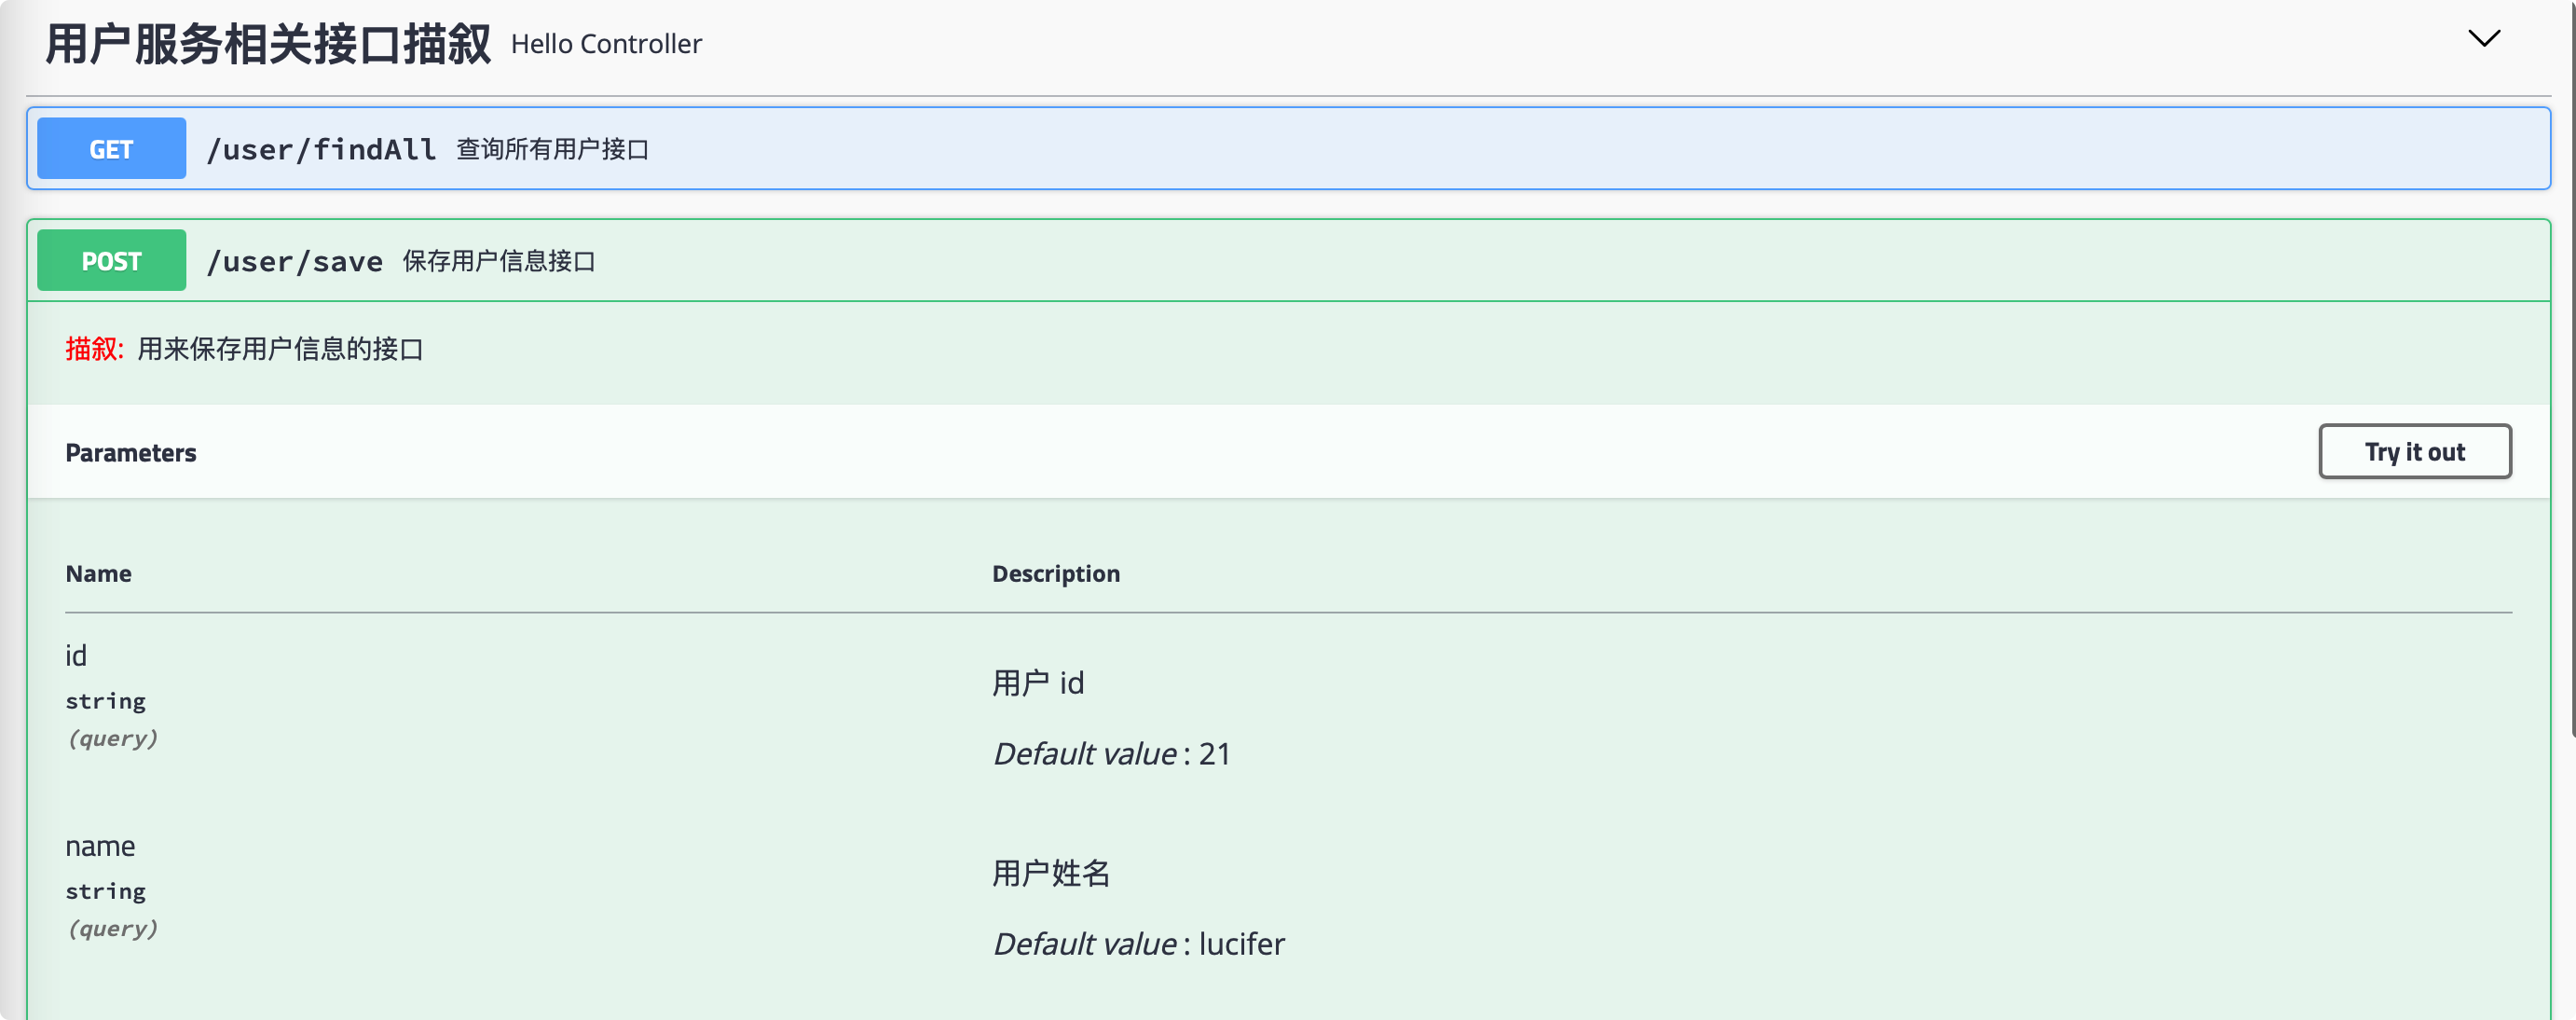2576x1020 pixels.
Task: Click the Default value : lucifer text
Action: click(1139, 944)
